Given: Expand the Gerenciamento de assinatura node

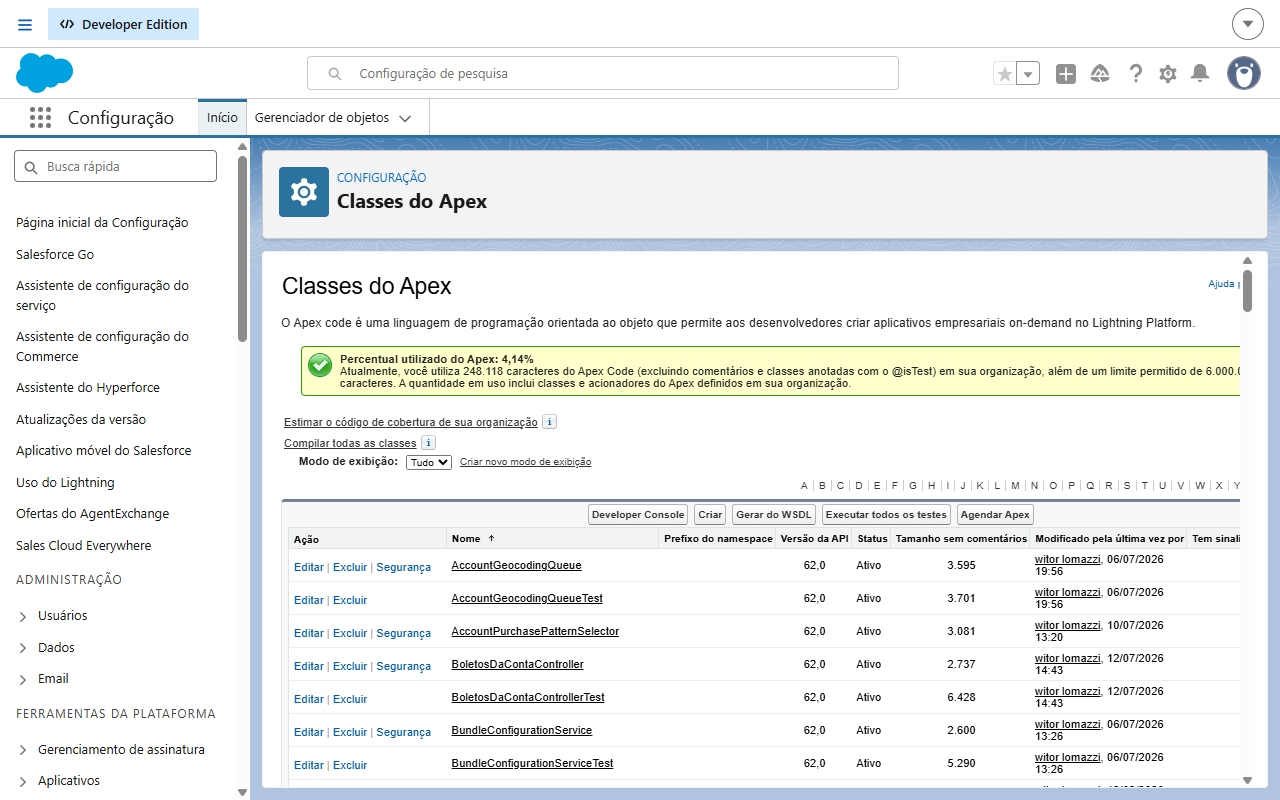Looking at the screenshot, I should [23, 750].
